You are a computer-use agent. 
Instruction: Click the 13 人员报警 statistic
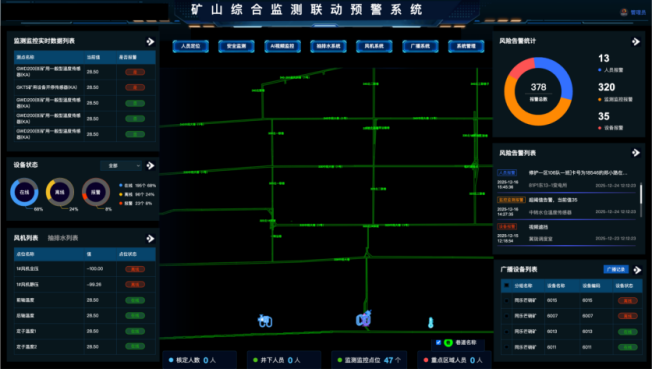point(610,64)
